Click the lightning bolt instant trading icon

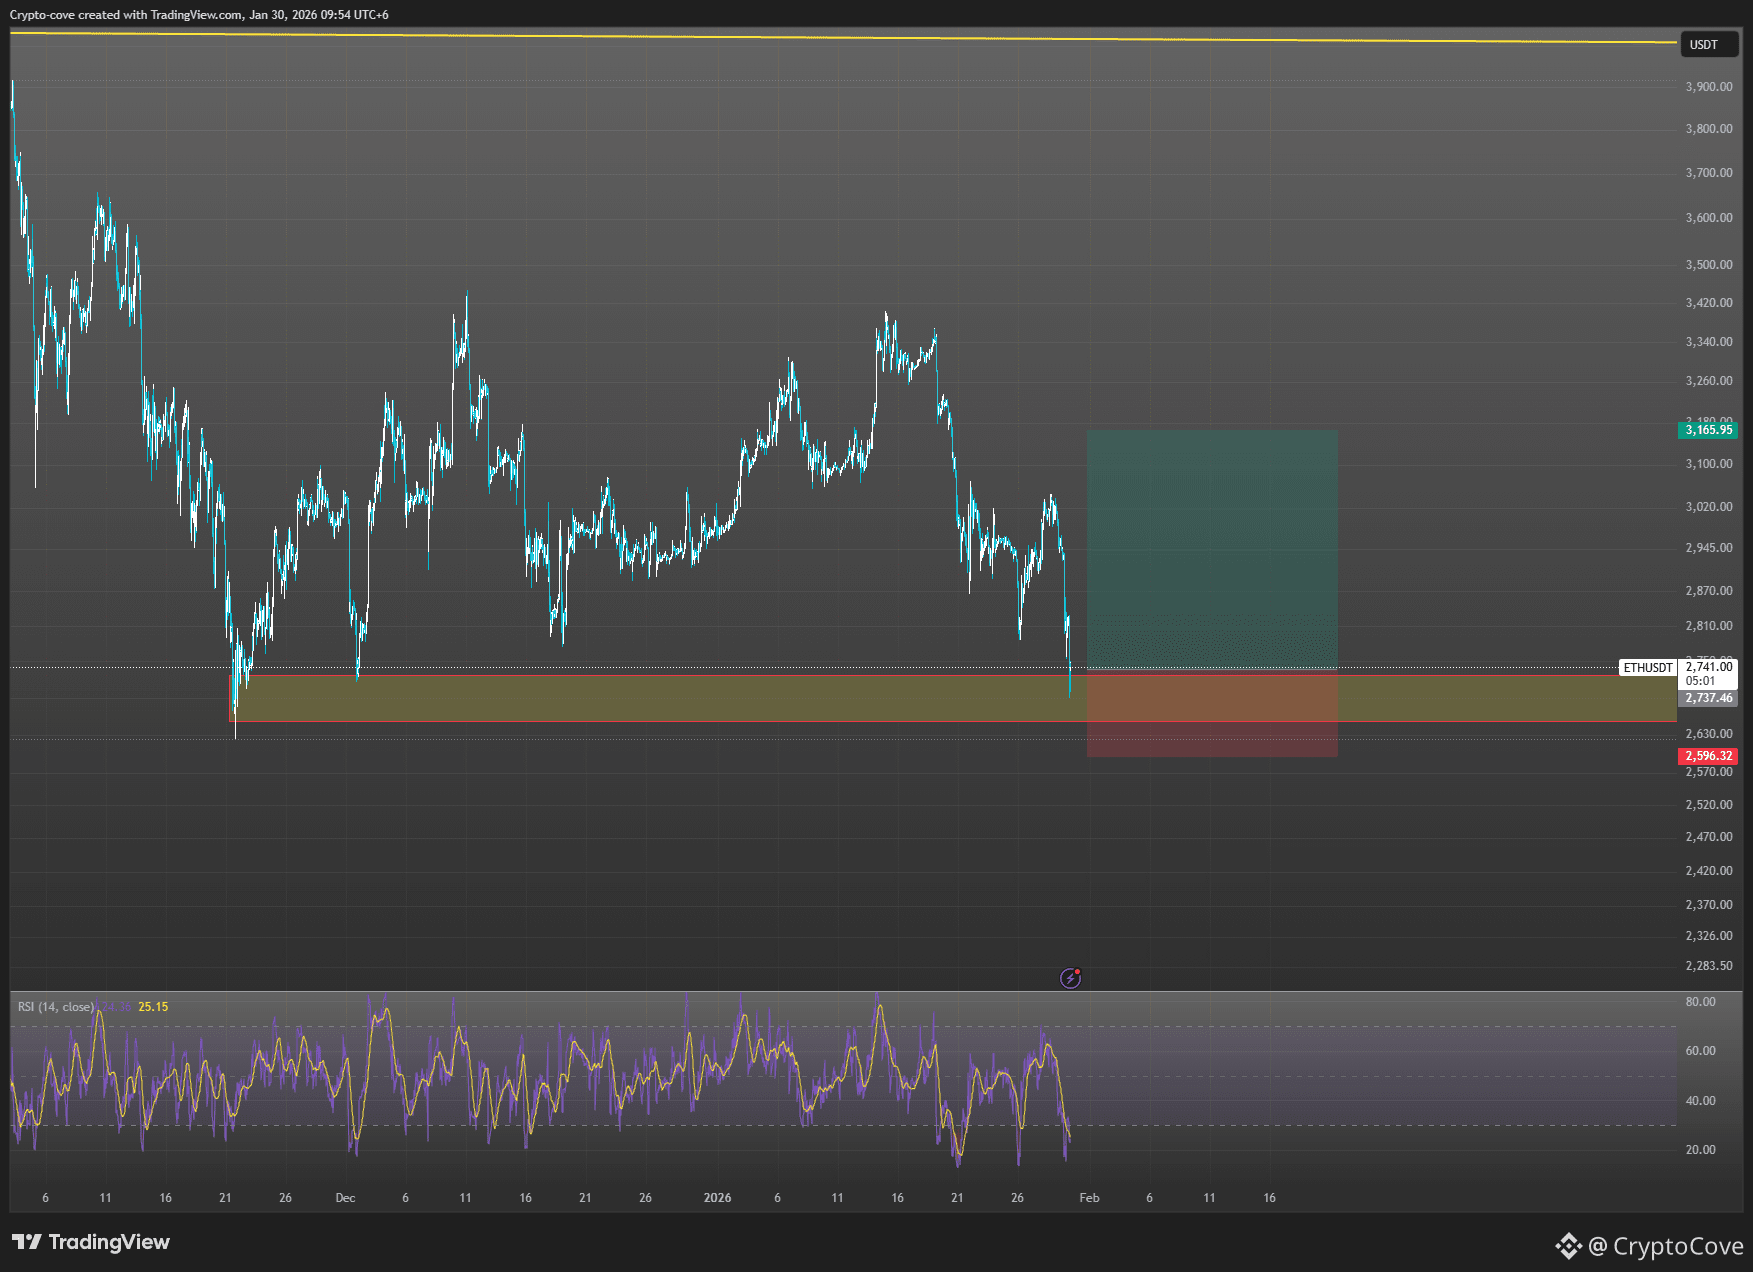(x=1071, y=978)
